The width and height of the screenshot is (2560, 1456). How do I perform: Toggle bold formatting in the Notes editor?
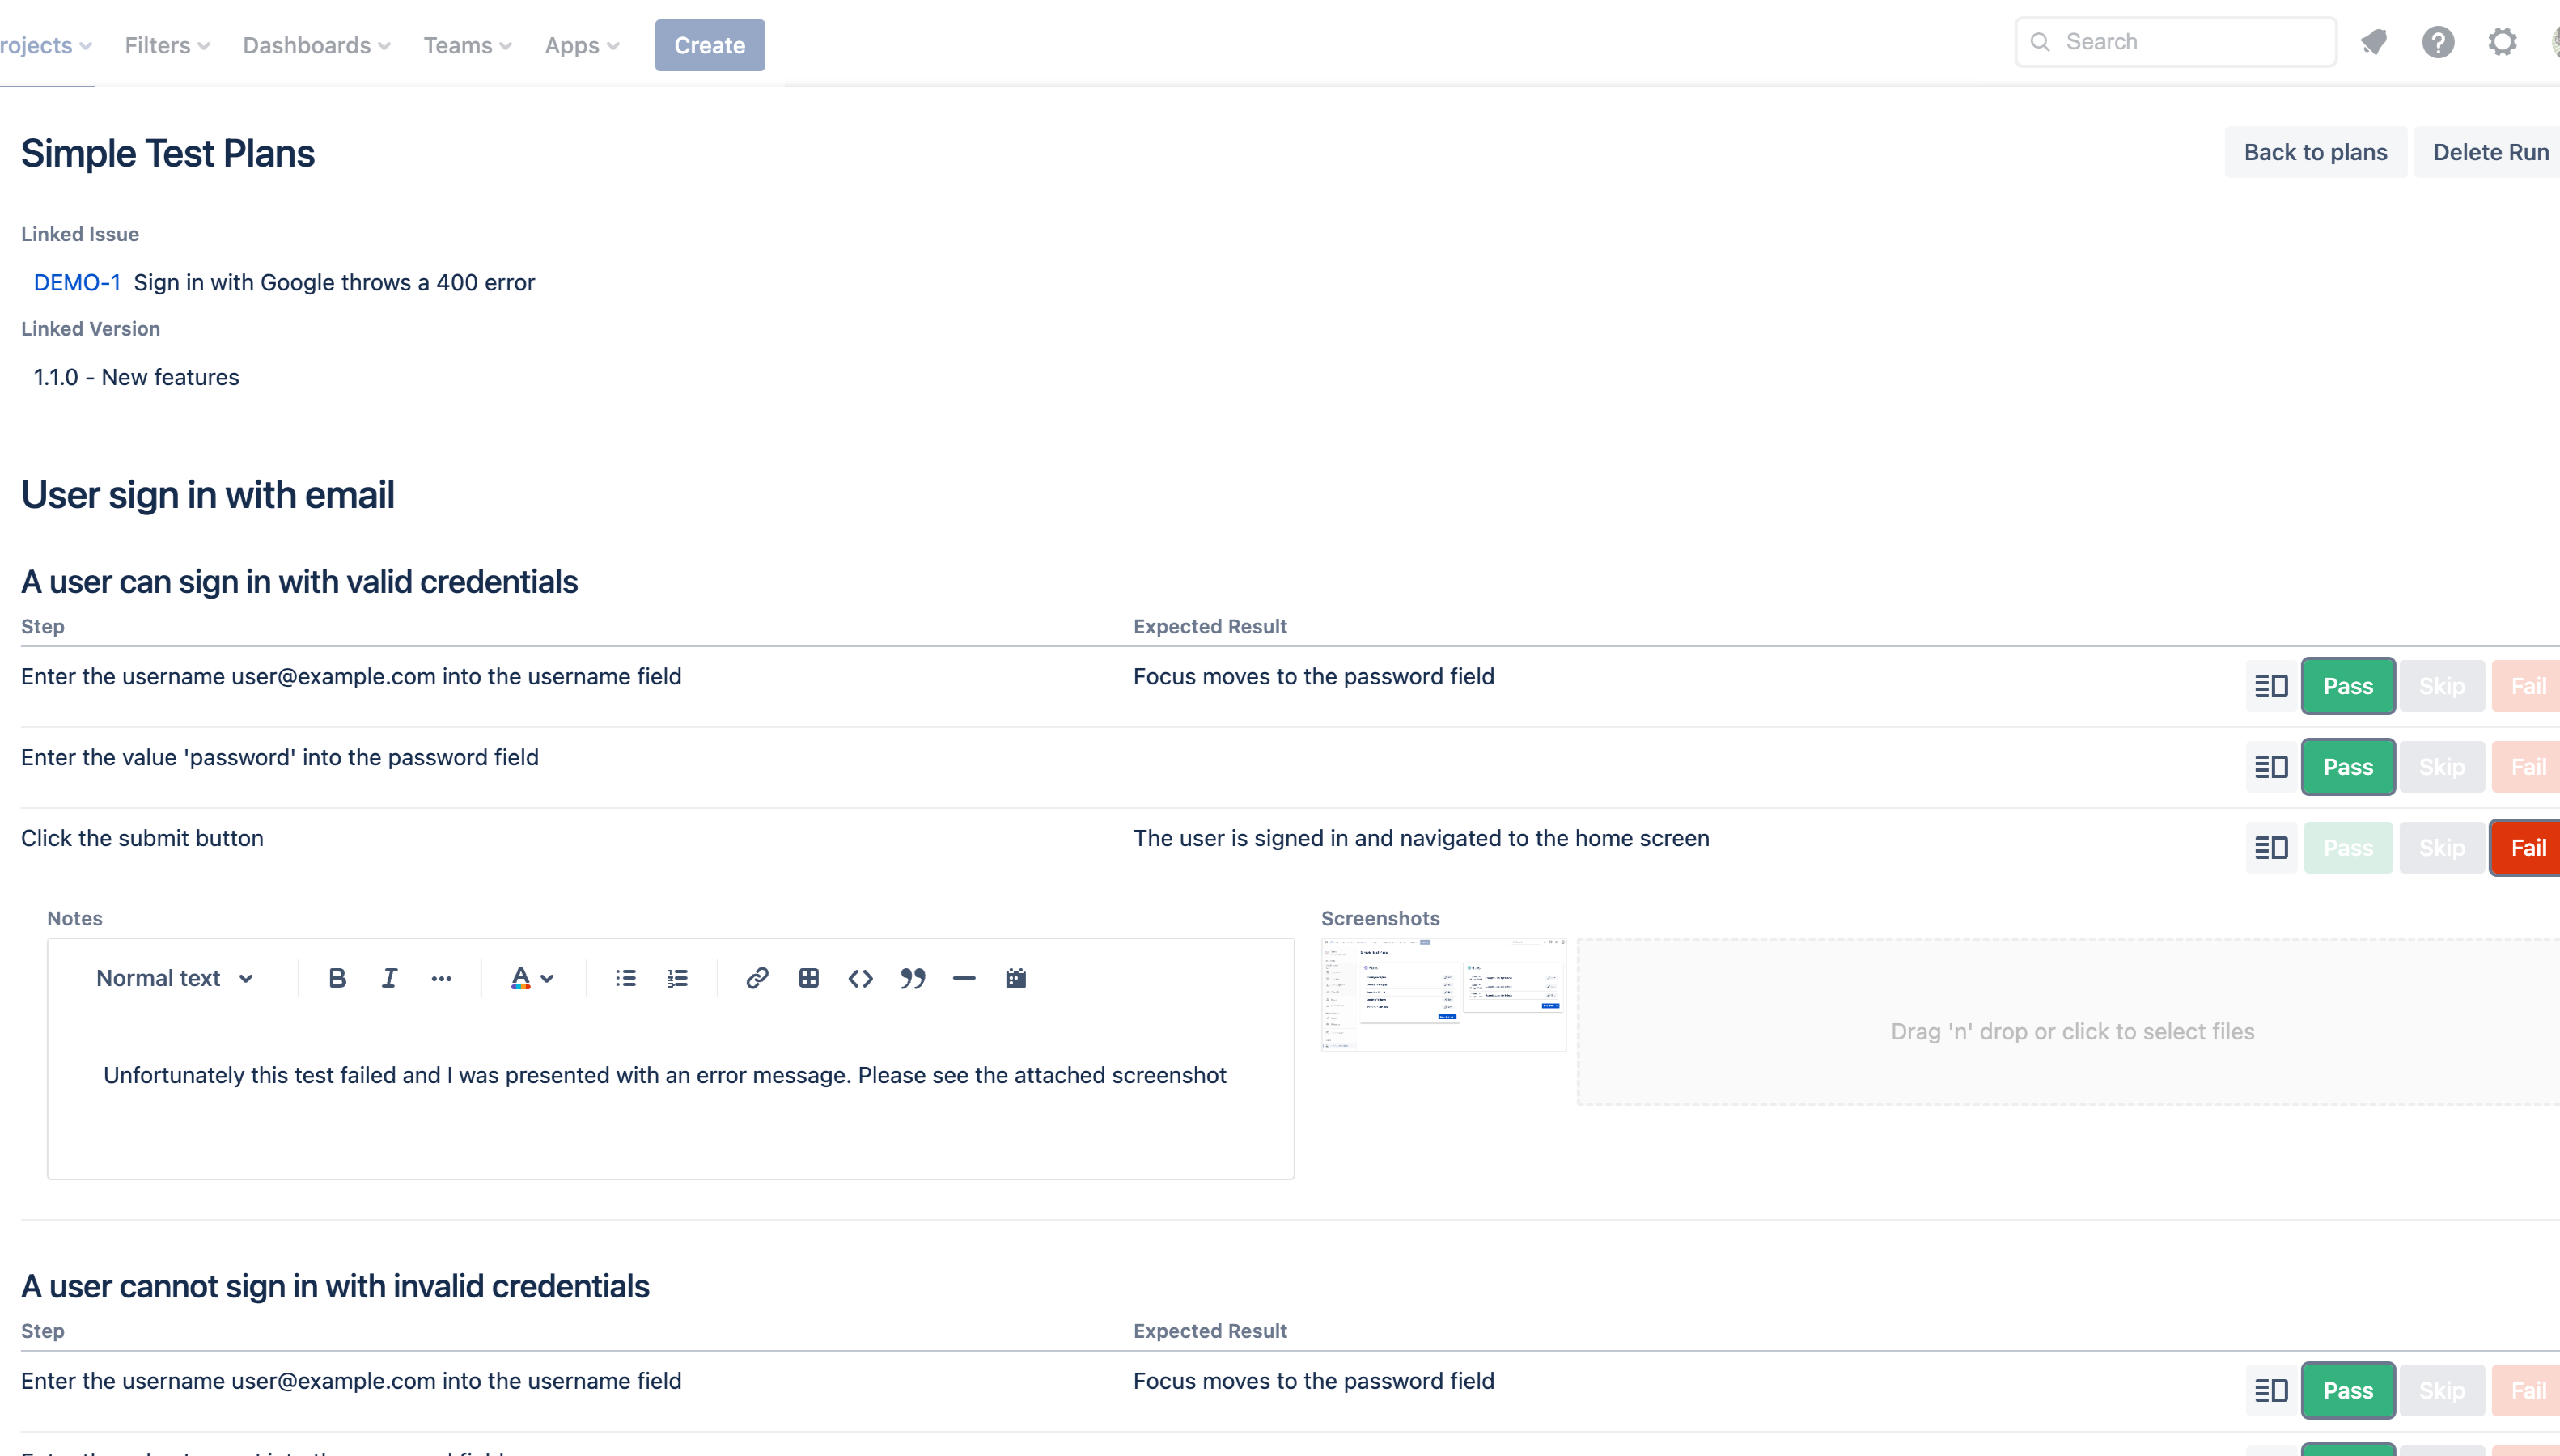[x=337, y=978]
